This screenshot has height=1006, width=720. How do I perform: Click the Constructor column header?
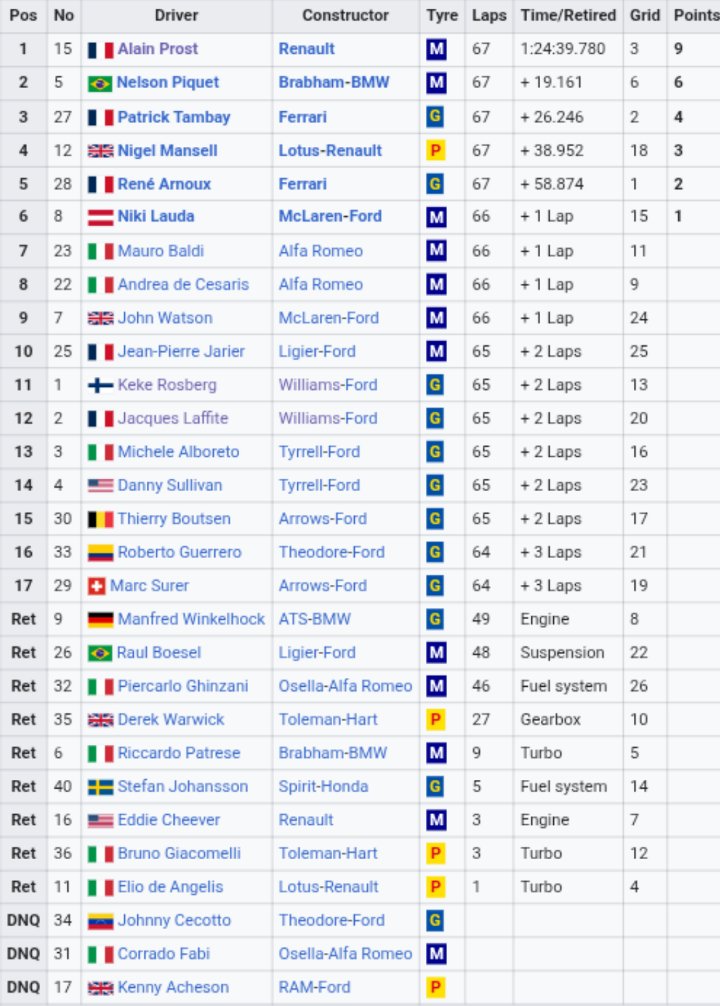pos(345,15)
